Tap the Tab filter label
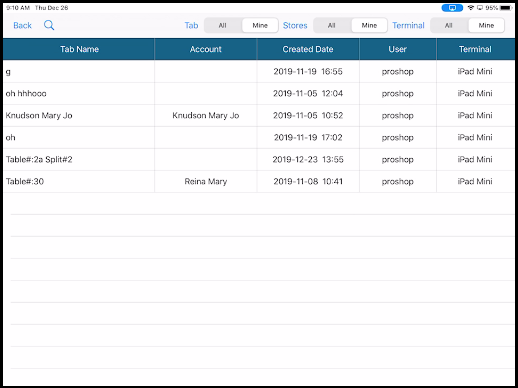Image resolution: width=518 pixels, height=388 pixels. point(191,25)
